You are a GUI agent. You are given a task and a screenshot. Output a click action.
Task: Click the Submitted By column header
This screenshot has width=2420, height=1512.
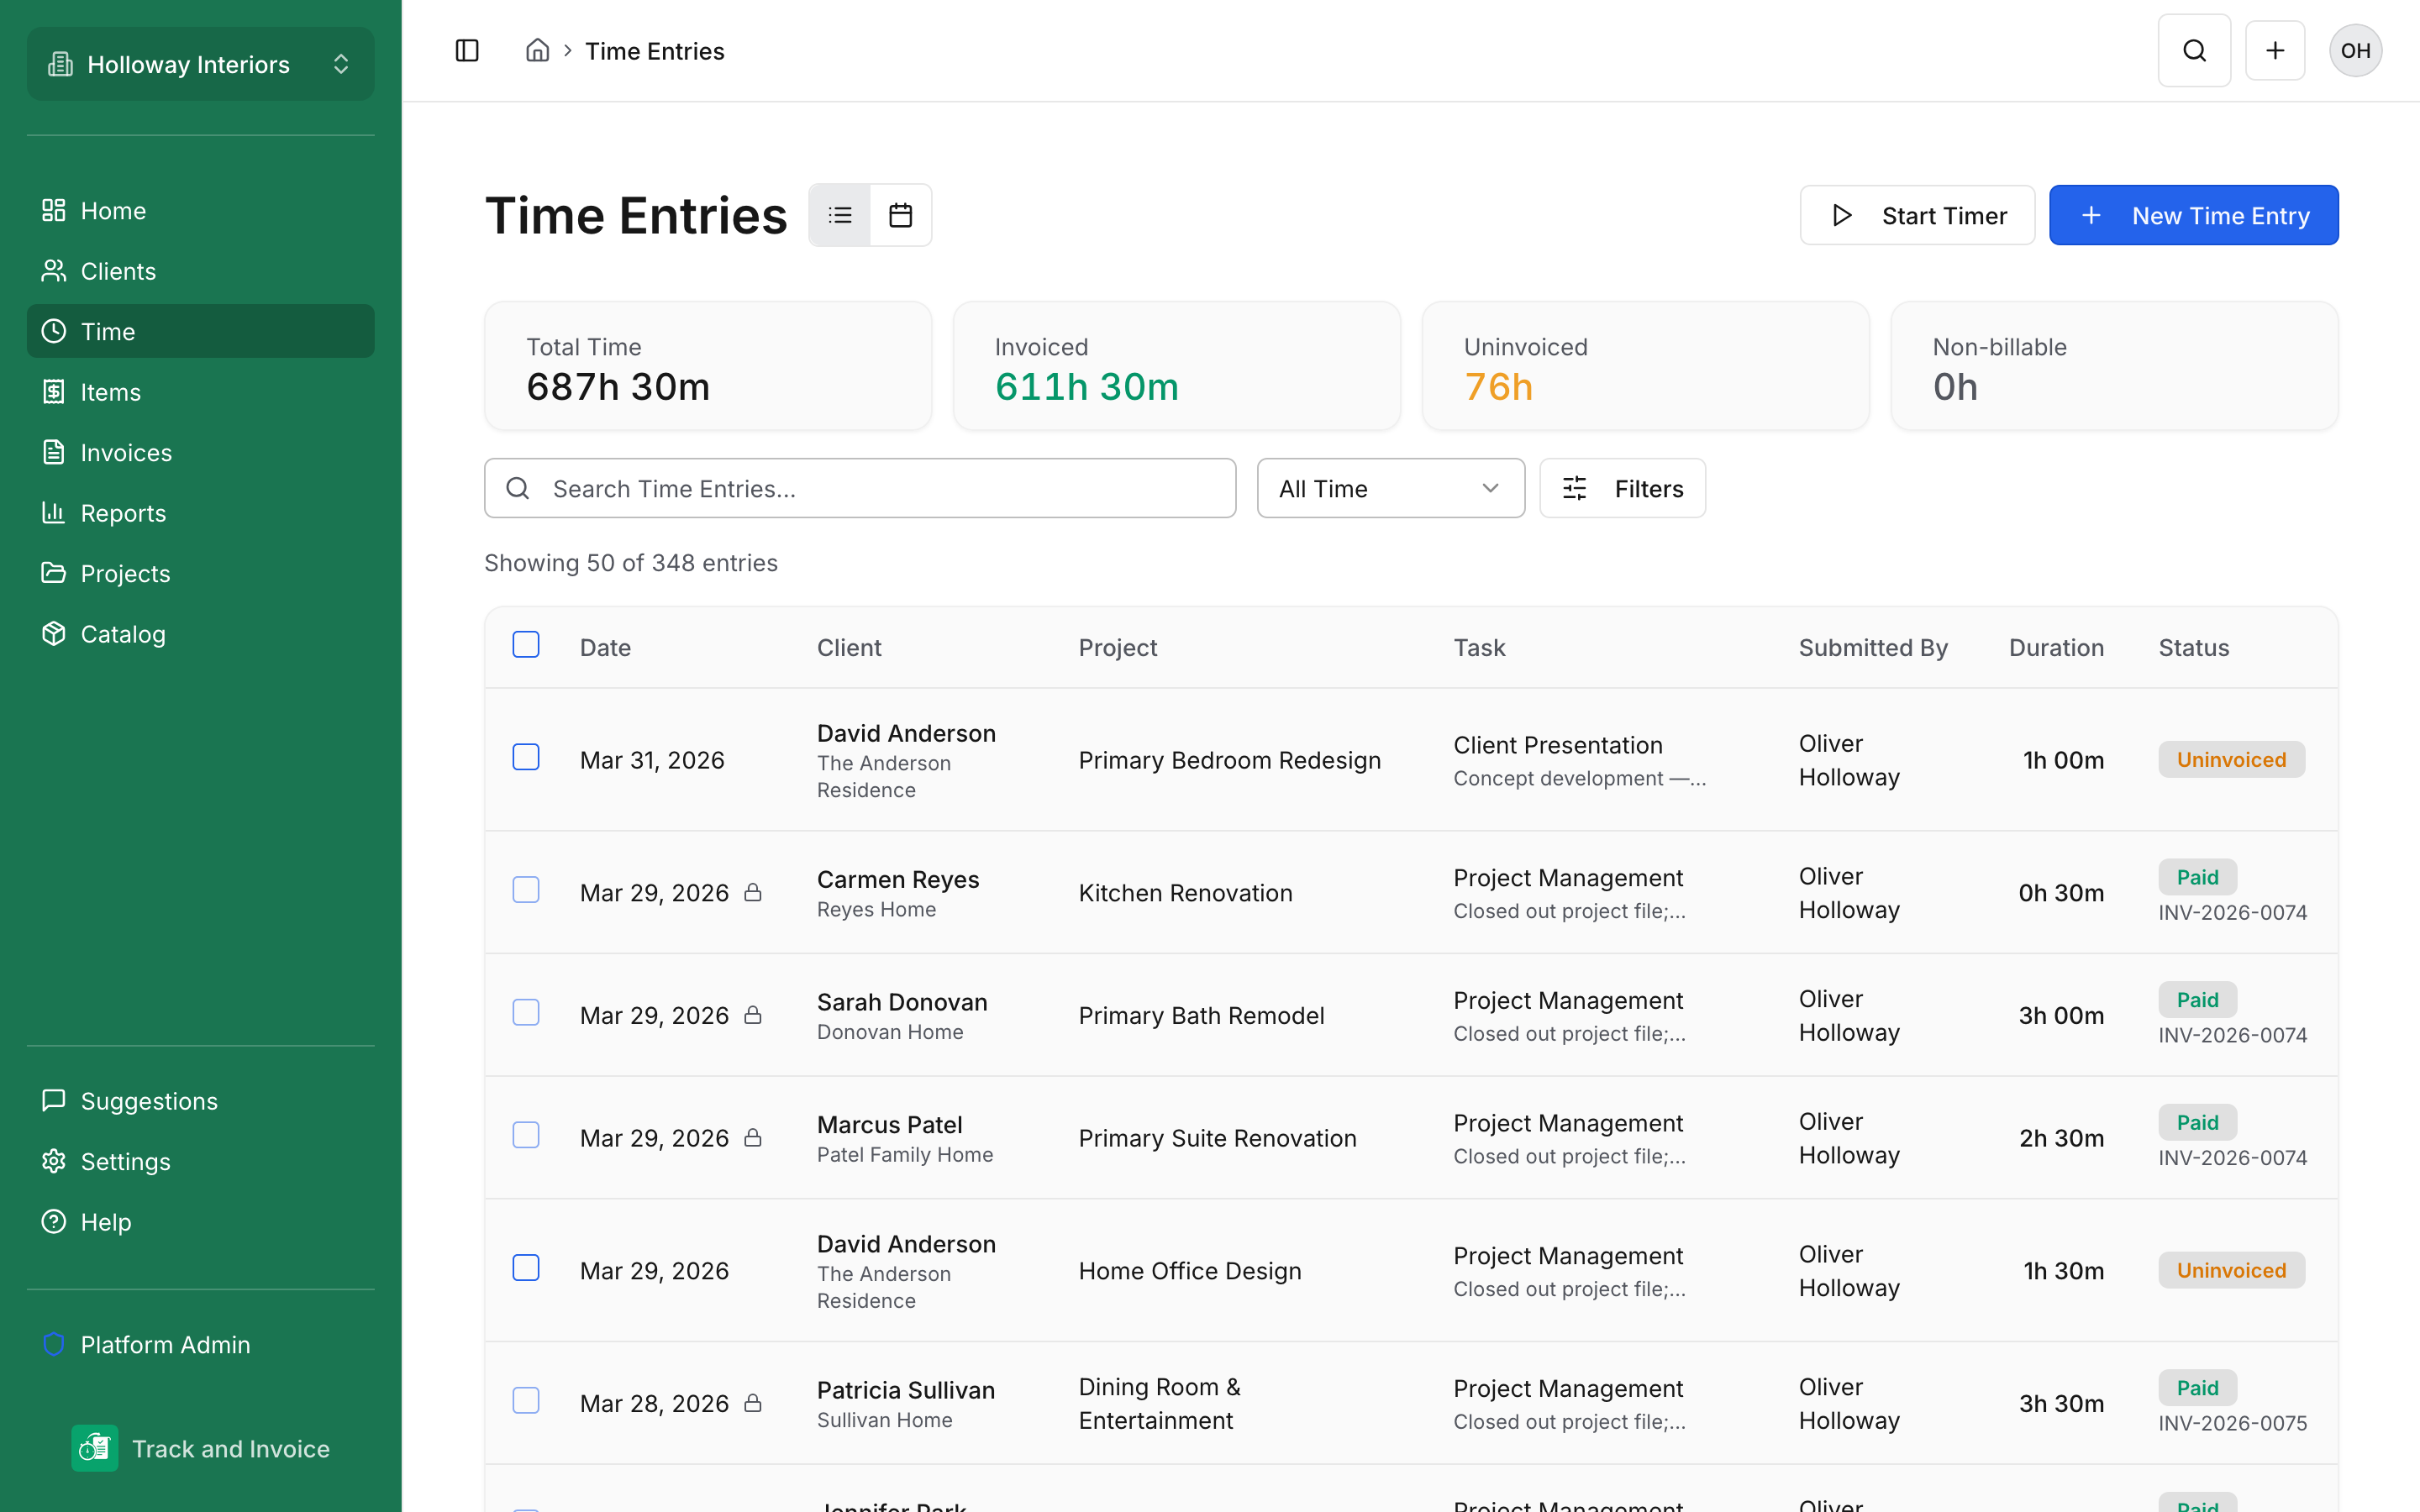[x=1873, y=647]
